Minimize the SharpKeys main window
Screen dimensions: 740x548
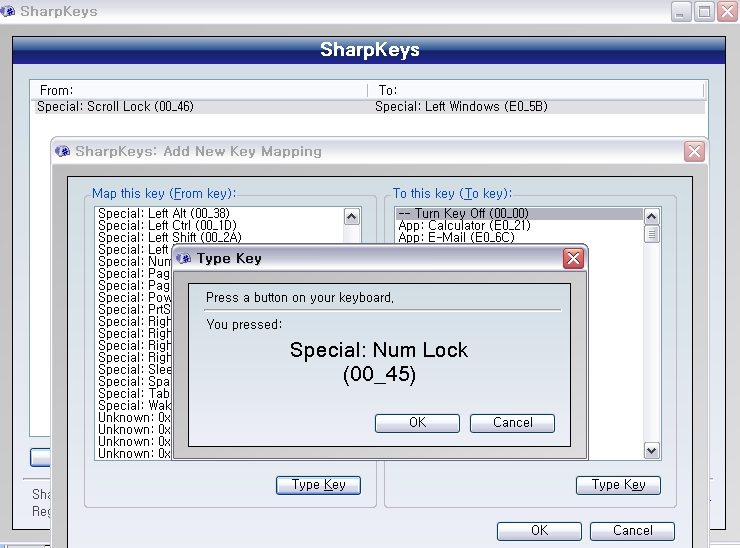click(x=681, y=11)
